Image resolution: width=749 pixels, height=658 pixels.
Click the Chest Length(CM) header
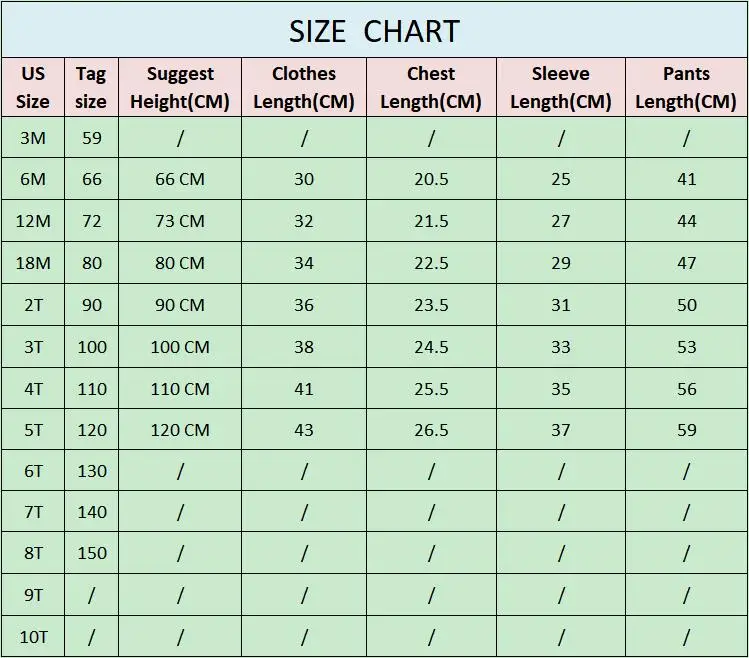pyautogui.click(x=431, y=87)
